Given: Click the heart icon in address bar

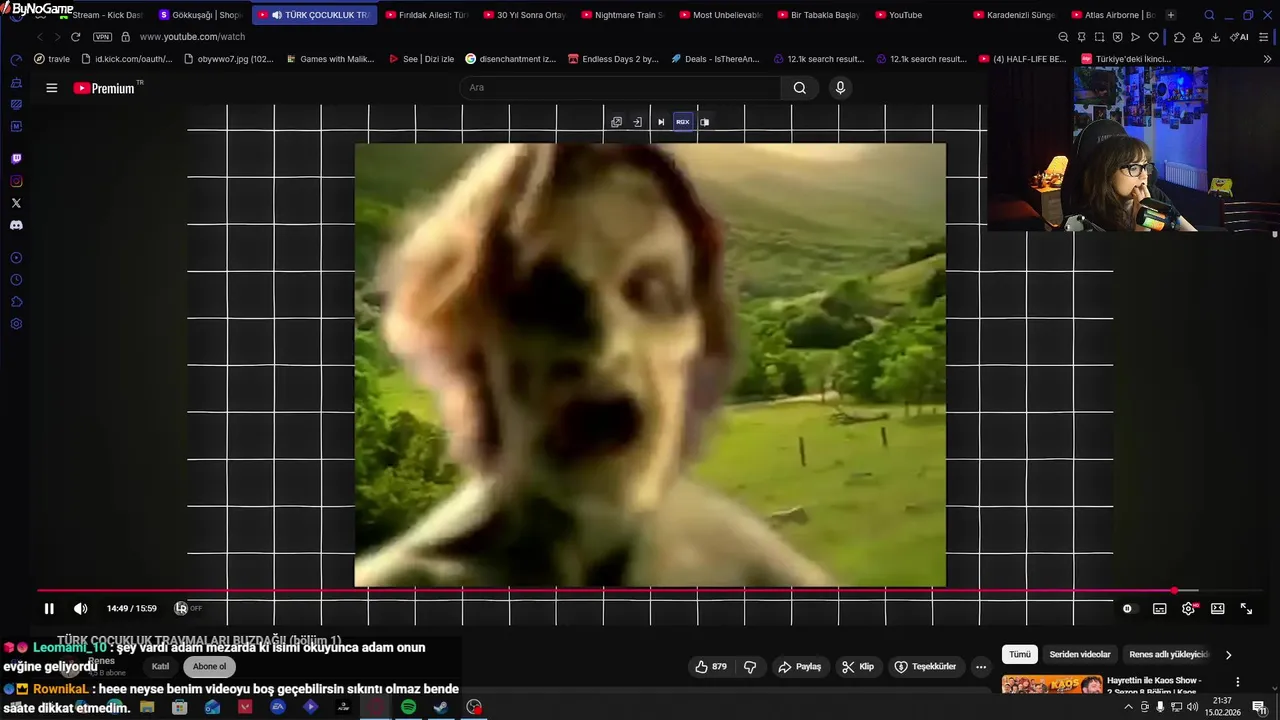Looking at the screenshot, I should coord(1153,37).
